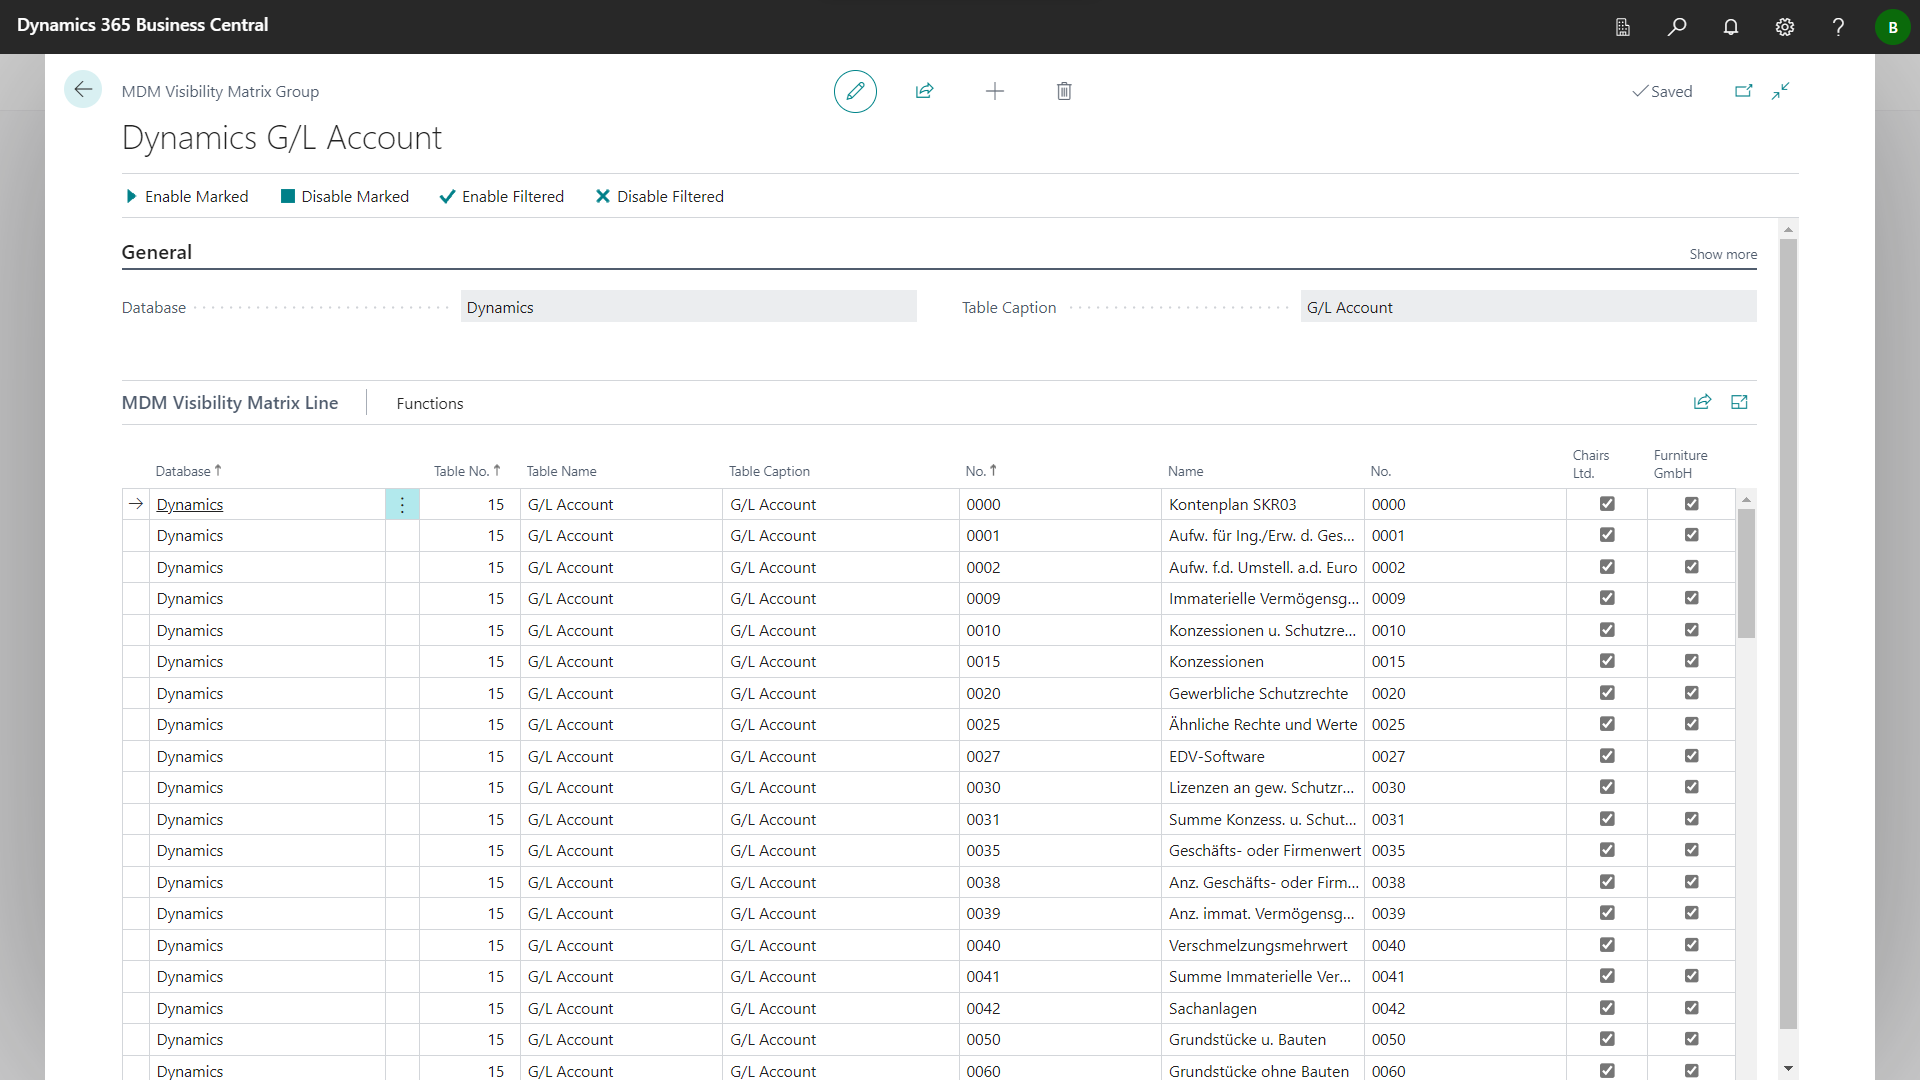Select Gewerbliche Schutzrechte name cell
This screenshot has width=1920, height=1080.
coord(1263,694)
